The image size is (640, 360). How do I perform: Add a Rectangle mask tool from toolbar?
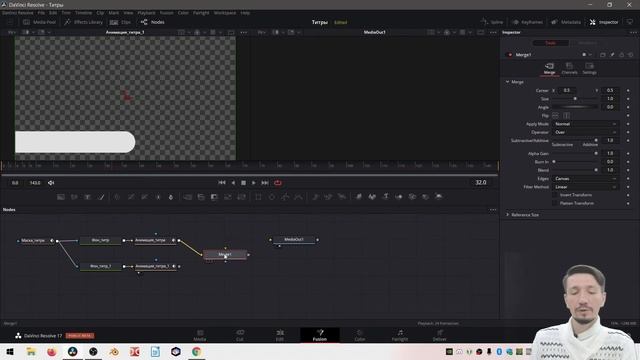(x=258, y=197)
